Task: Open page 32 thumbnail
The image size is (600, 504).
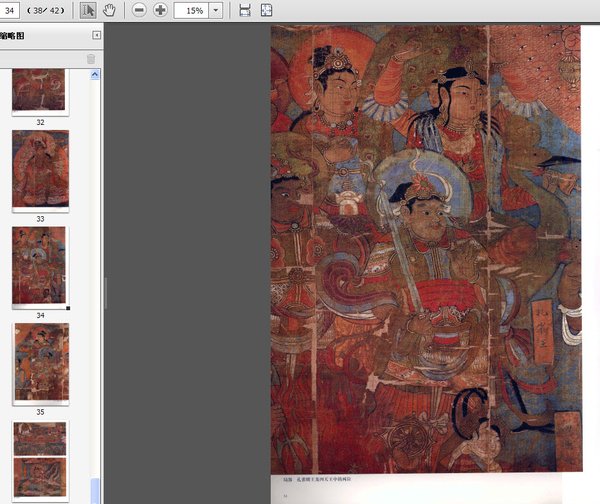Action: point(40,90)
